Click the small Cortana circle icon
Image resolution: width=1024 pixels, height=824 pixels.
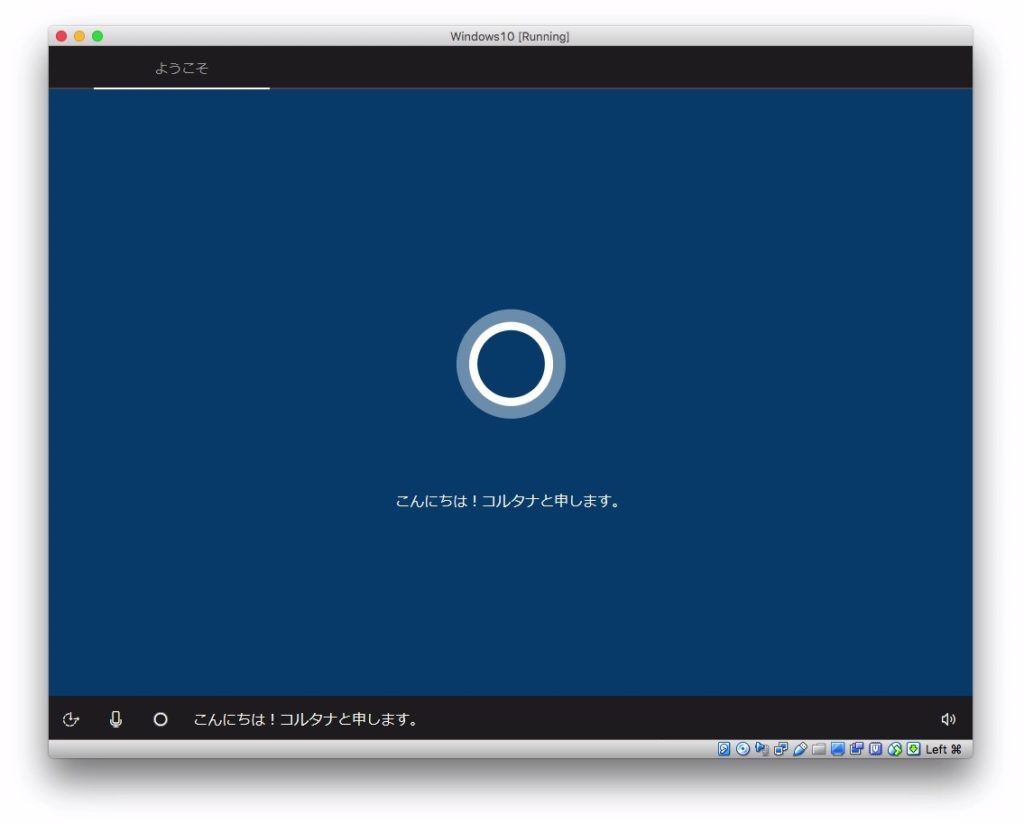click(160, 719)
